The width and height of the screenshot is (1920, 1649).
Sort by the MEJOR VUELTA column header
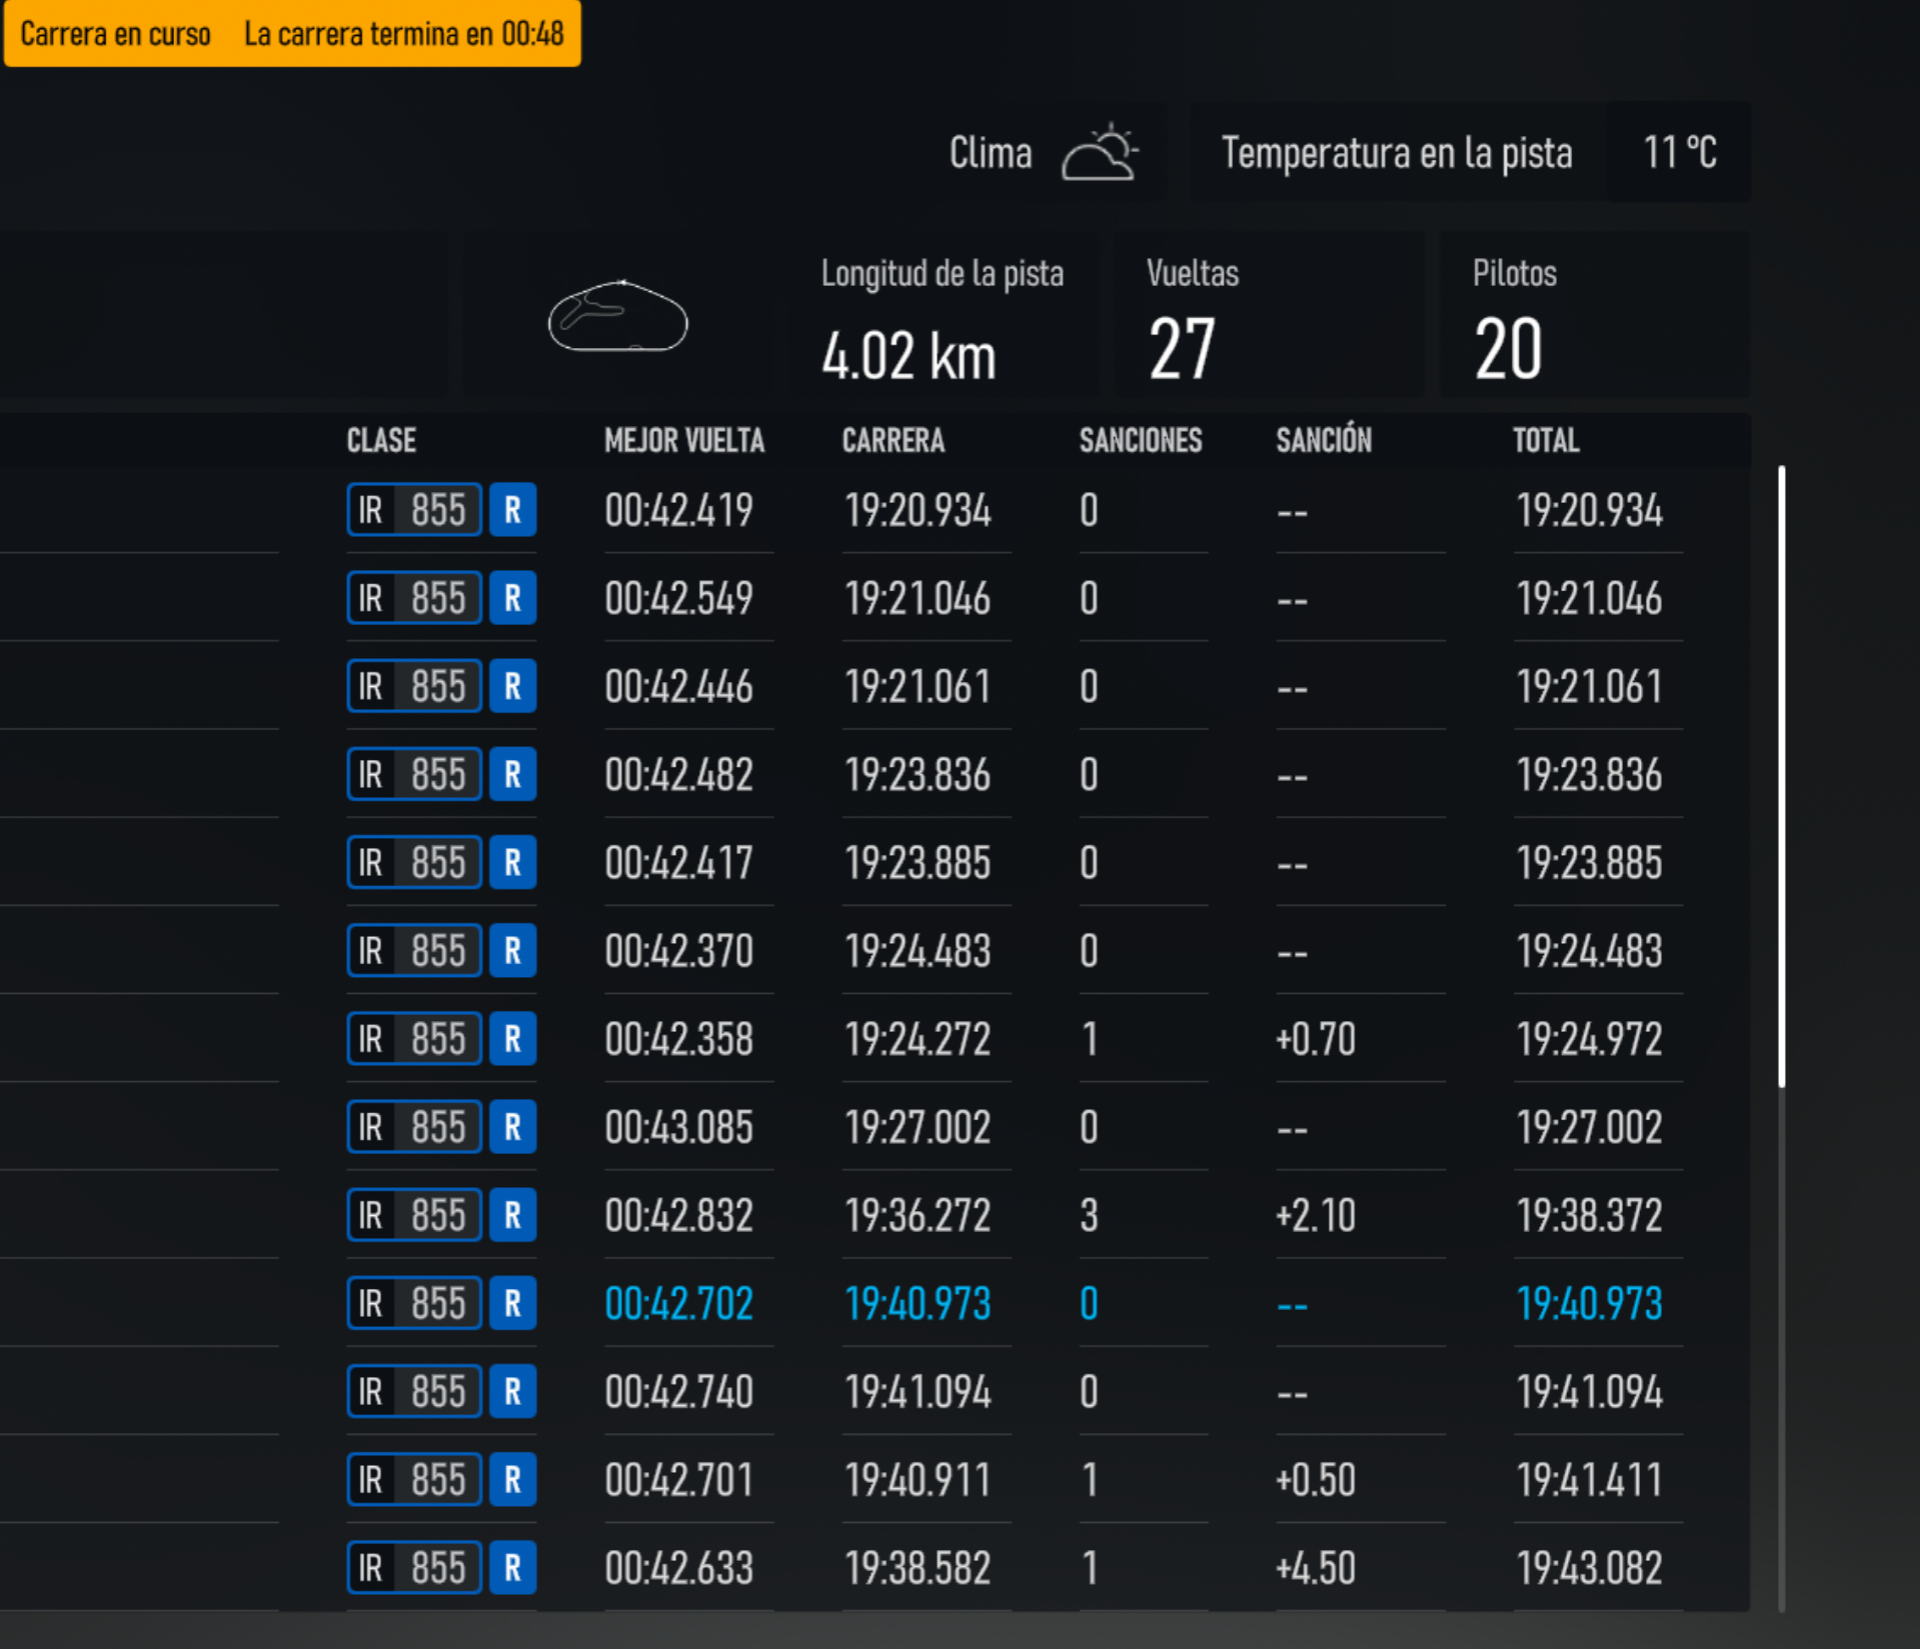(x=684, y=440)
